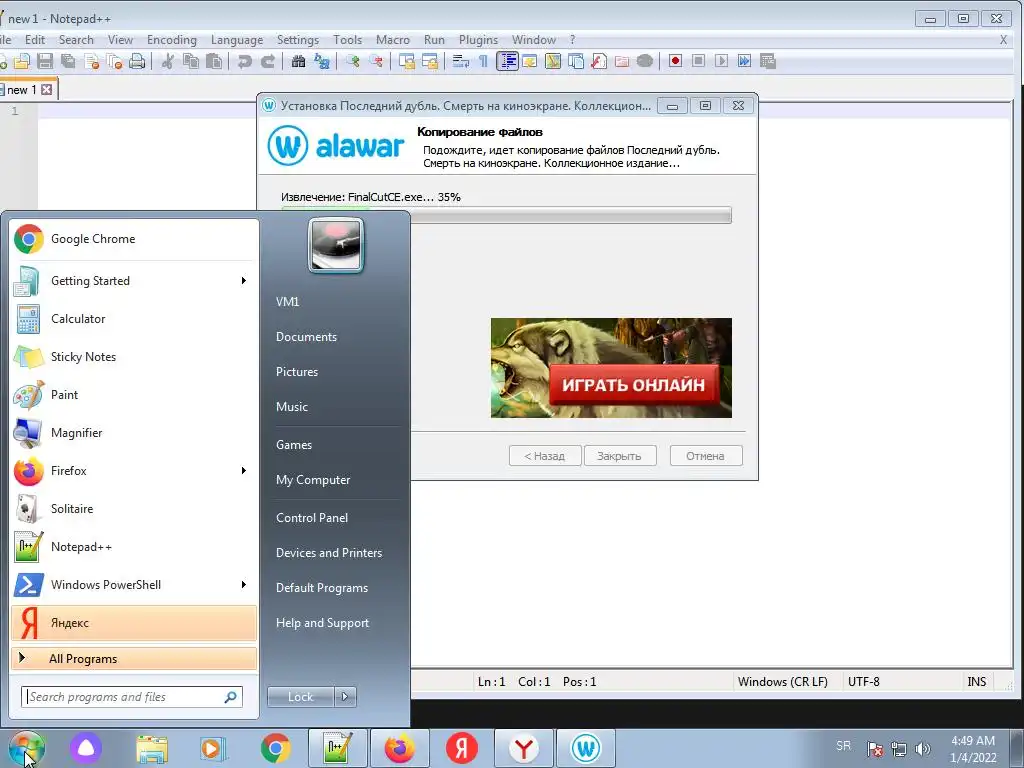Click the < Назад button in installer
Screen dimensions: 1024x768
pyautogui.click(x=545, y=456)
